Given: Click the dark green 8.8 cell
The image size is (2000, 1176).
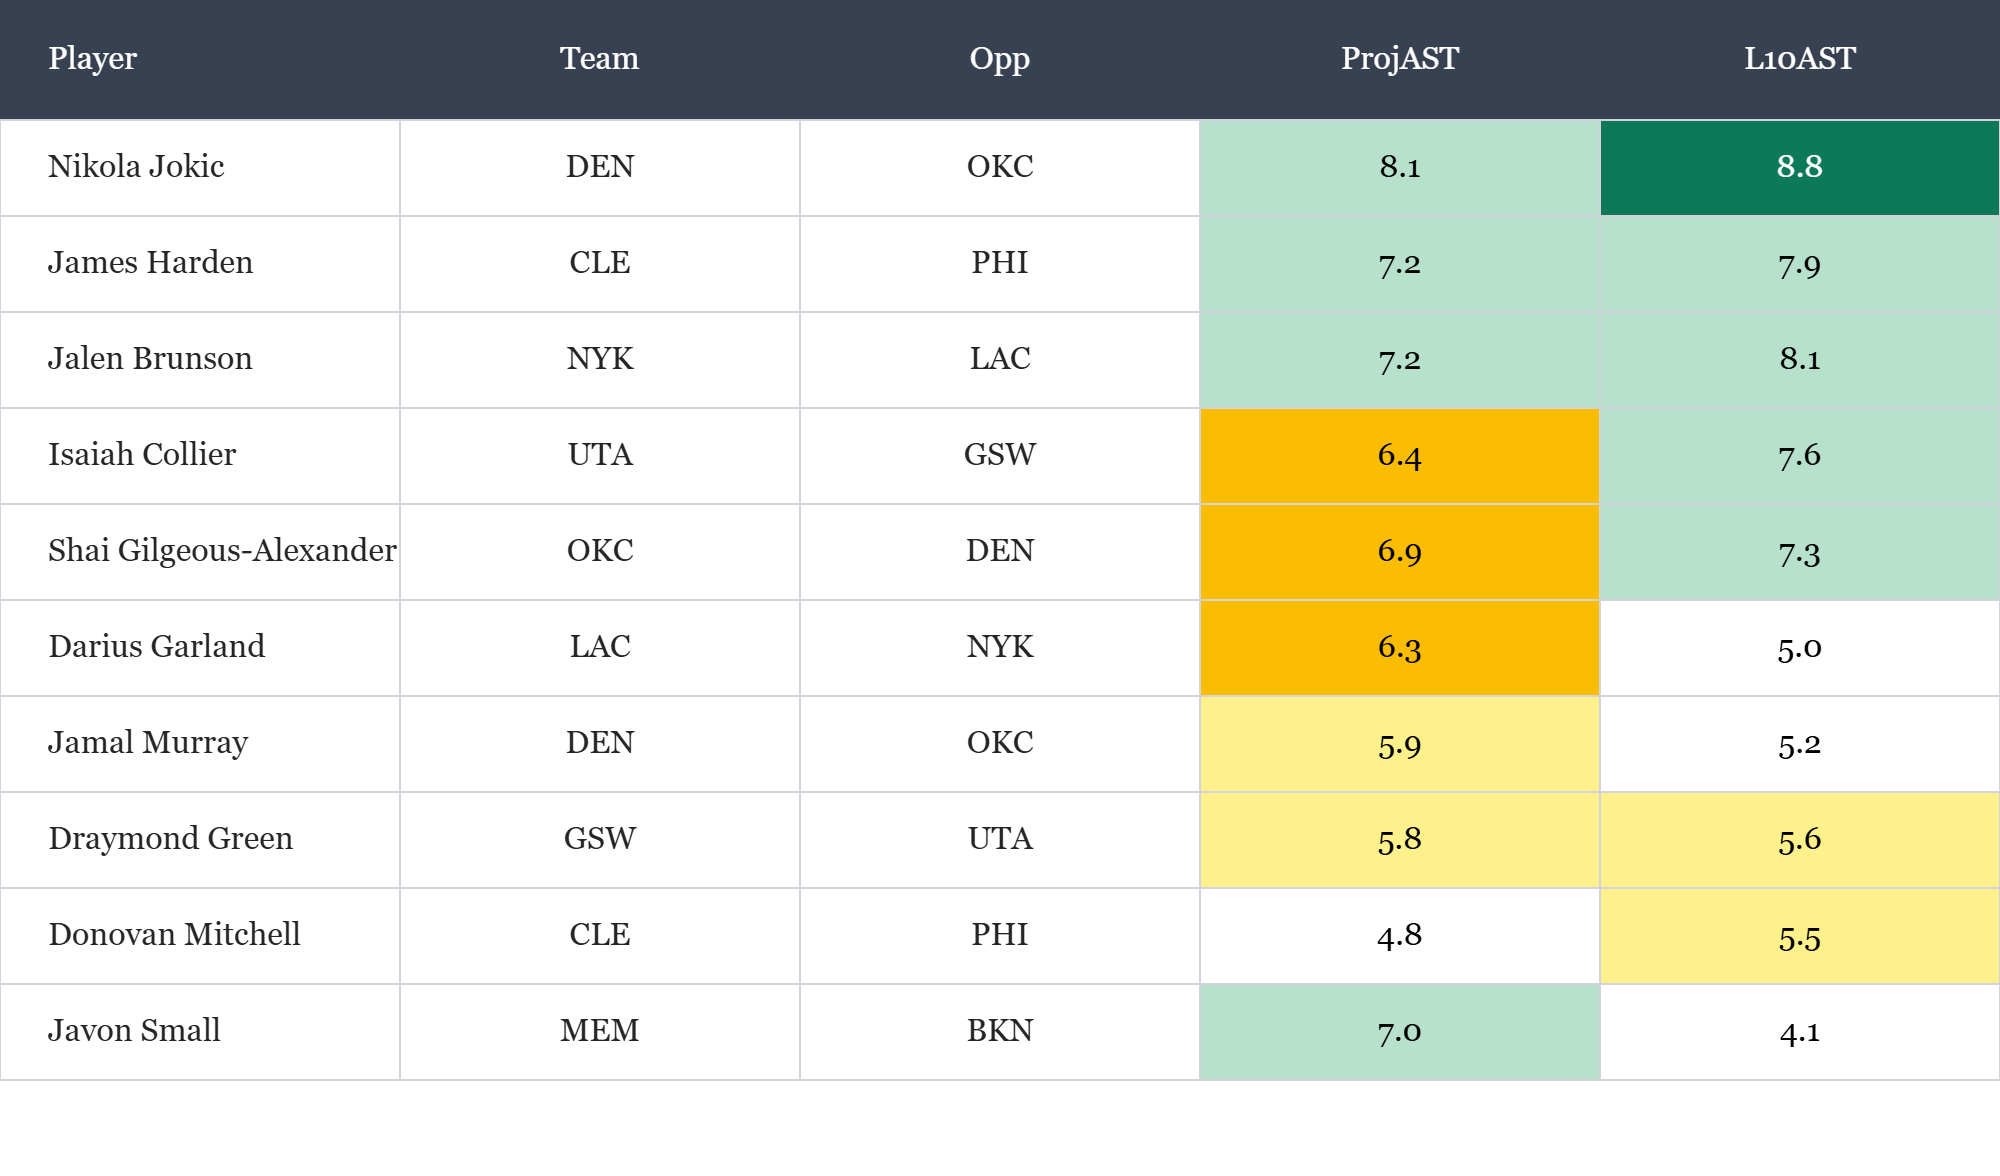Looking at the screenshot, I should 1799,167.
